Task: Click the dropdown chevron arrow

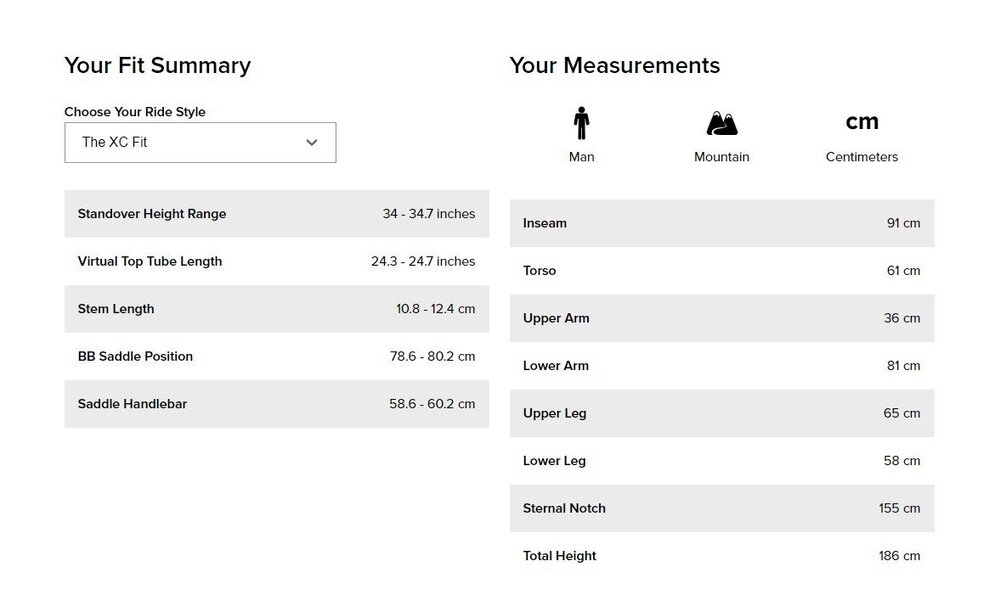Action: (312, 142)
